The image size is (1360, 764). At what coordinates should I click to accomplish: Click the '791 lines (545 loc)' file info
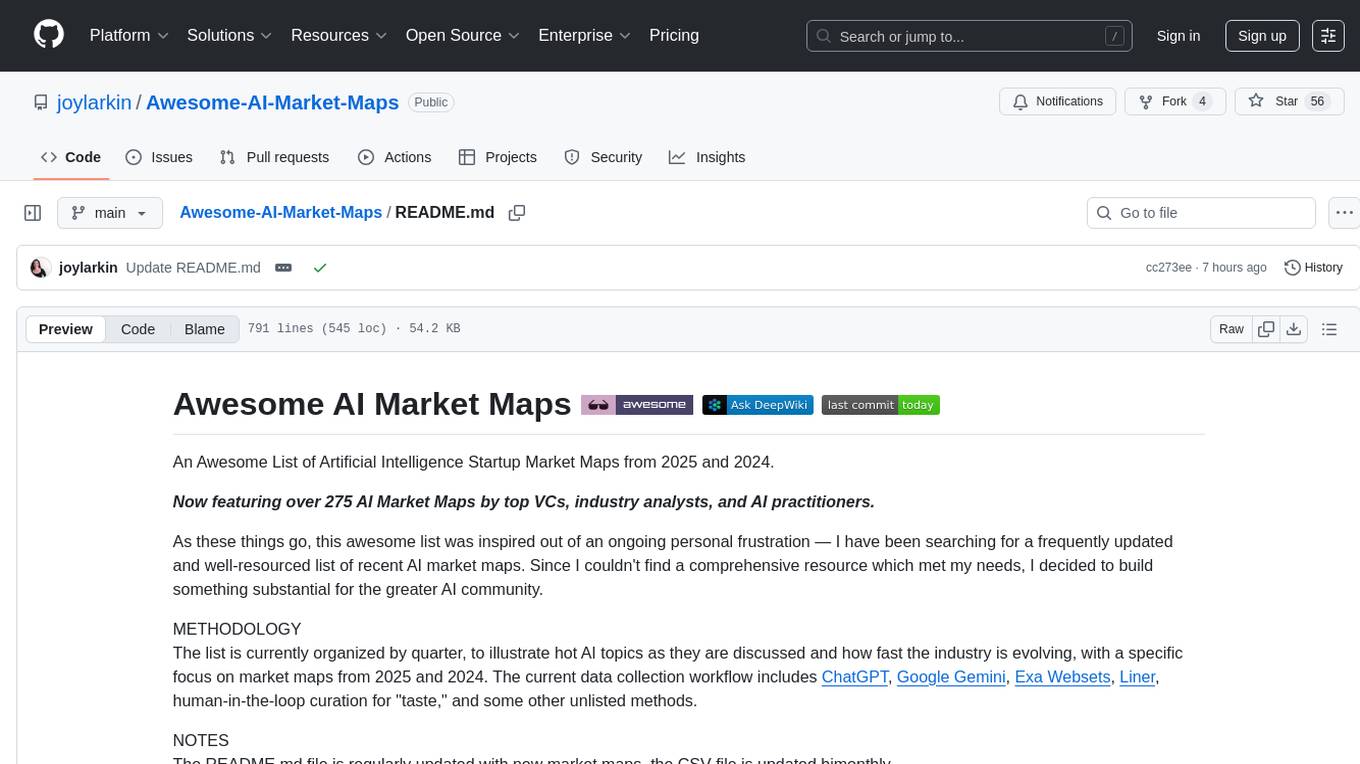tap(317, 329)
